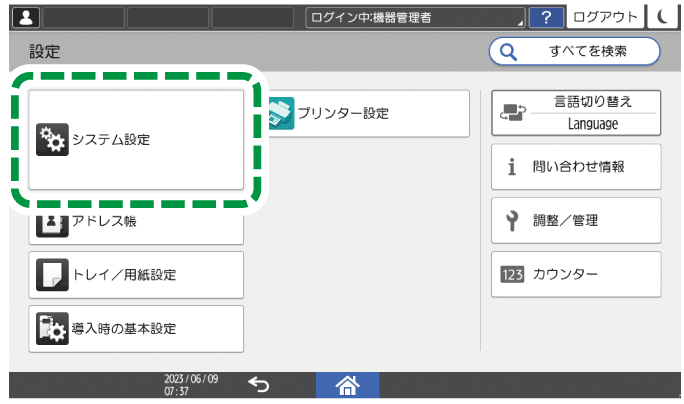Open 調整/管理 button
The image size is (684, 404).
click(576, 220)
